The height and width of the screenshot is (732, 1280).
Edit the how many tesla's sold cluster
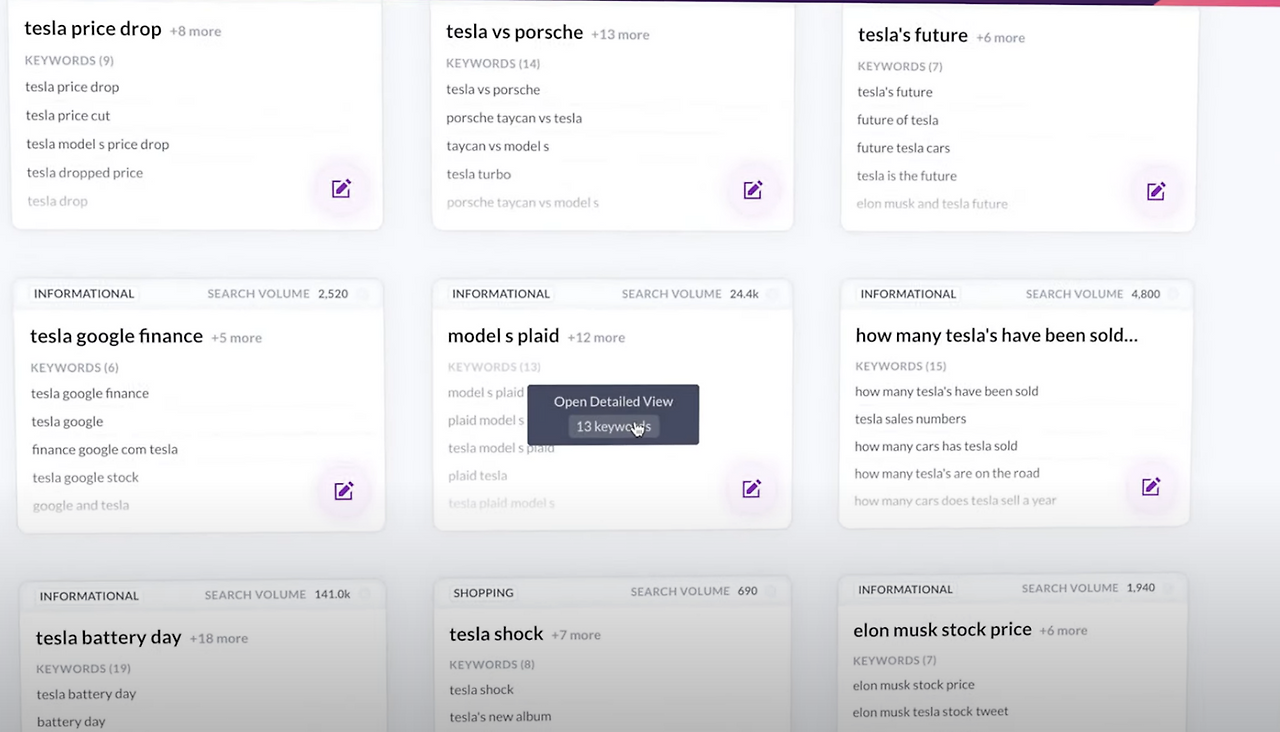[1151, 487]
